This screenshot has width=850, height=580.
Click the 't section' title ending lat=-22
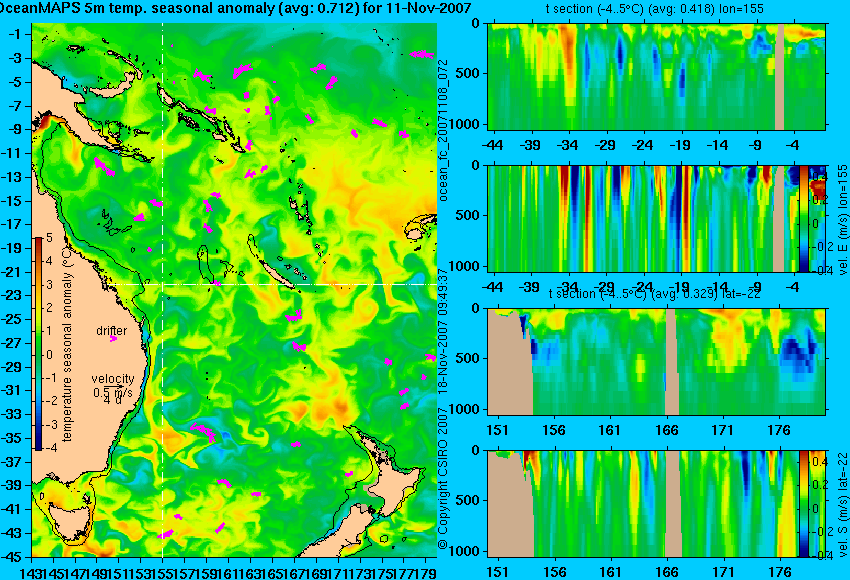(654, 294)
